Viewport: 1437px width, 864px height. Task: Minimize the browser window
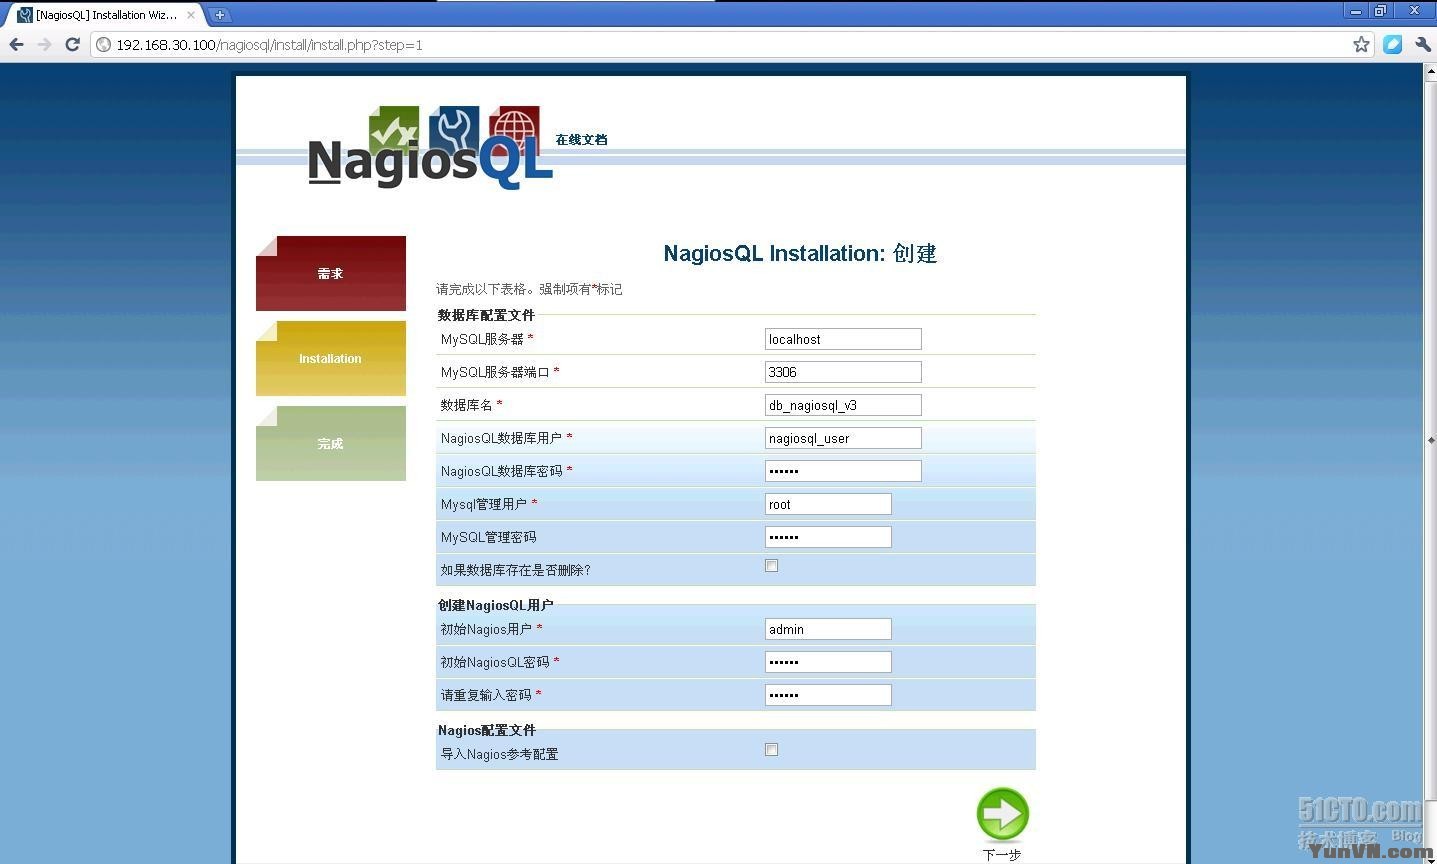pyautogui.click(x=1356, y=11)
